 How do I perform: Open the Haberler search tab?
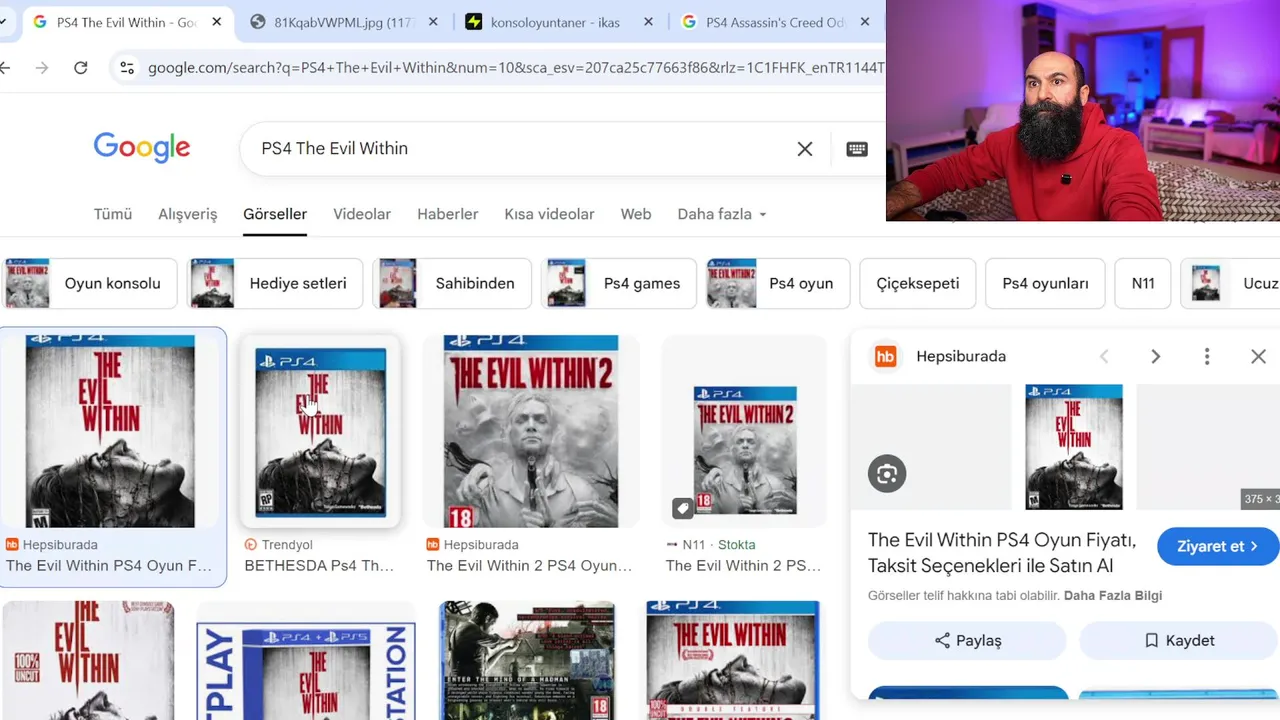(447, 214)
